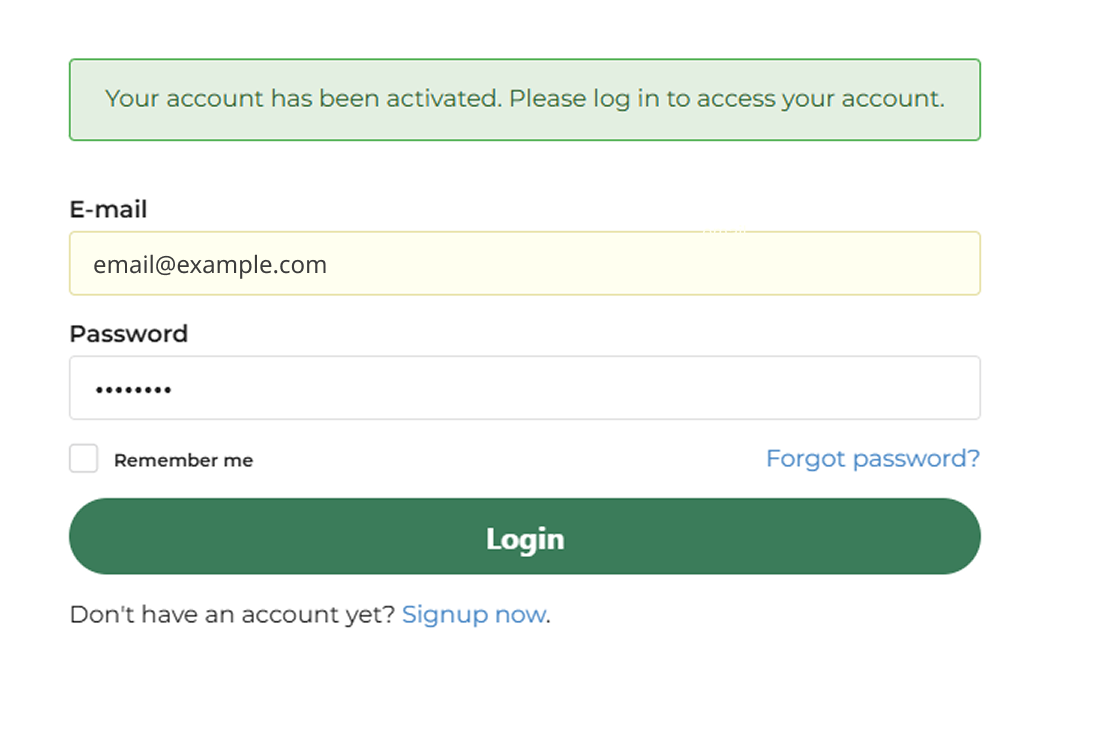Click the masked password dots

(x=133, y=390)
